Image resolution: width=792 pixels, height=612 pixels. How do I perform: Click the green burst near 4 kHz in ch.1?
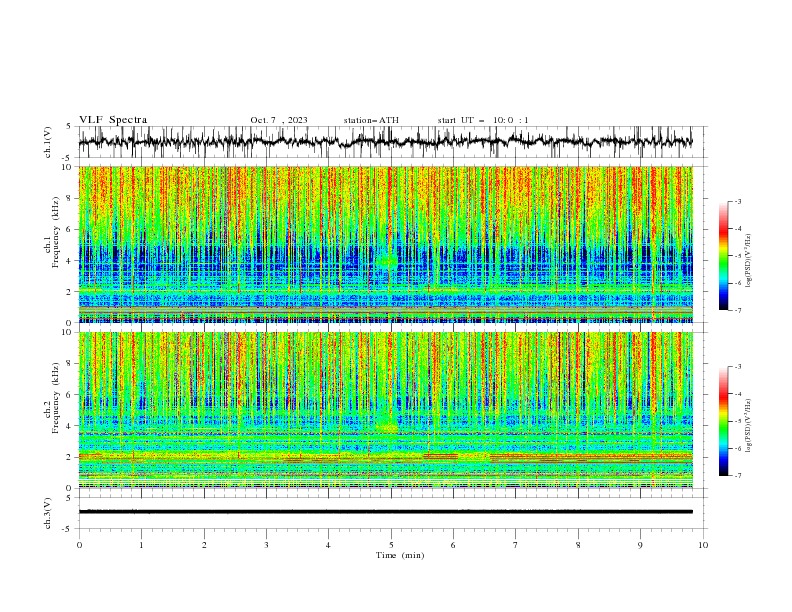click(x=387, y=260)
